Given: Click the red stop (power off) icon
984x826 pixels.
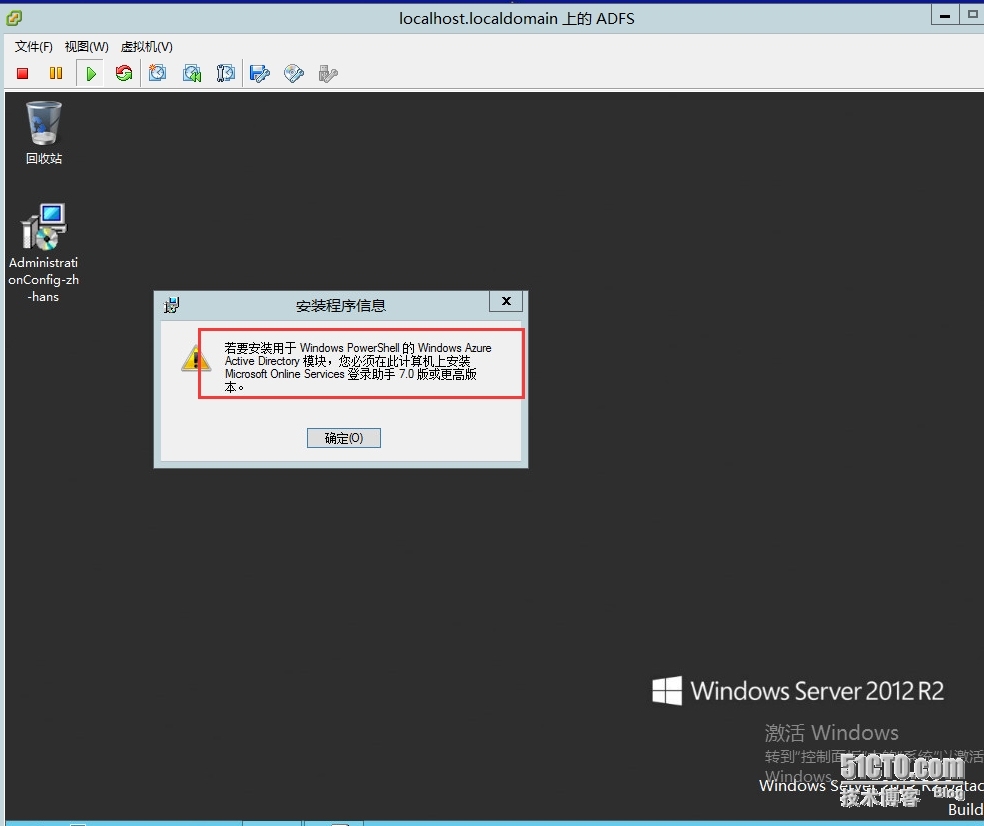Looking at the screenshot, I should (x=23, y=73).
